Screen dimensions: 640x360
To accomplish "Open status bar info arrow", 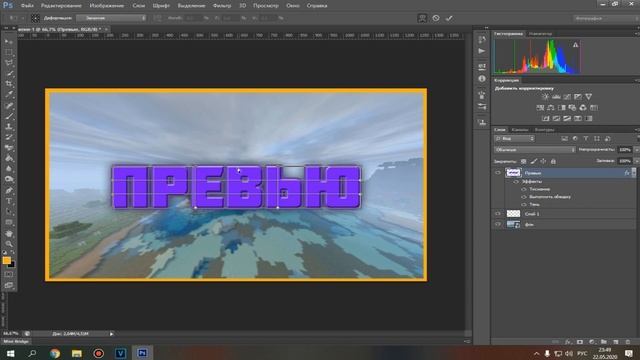I will click(111, 334).
